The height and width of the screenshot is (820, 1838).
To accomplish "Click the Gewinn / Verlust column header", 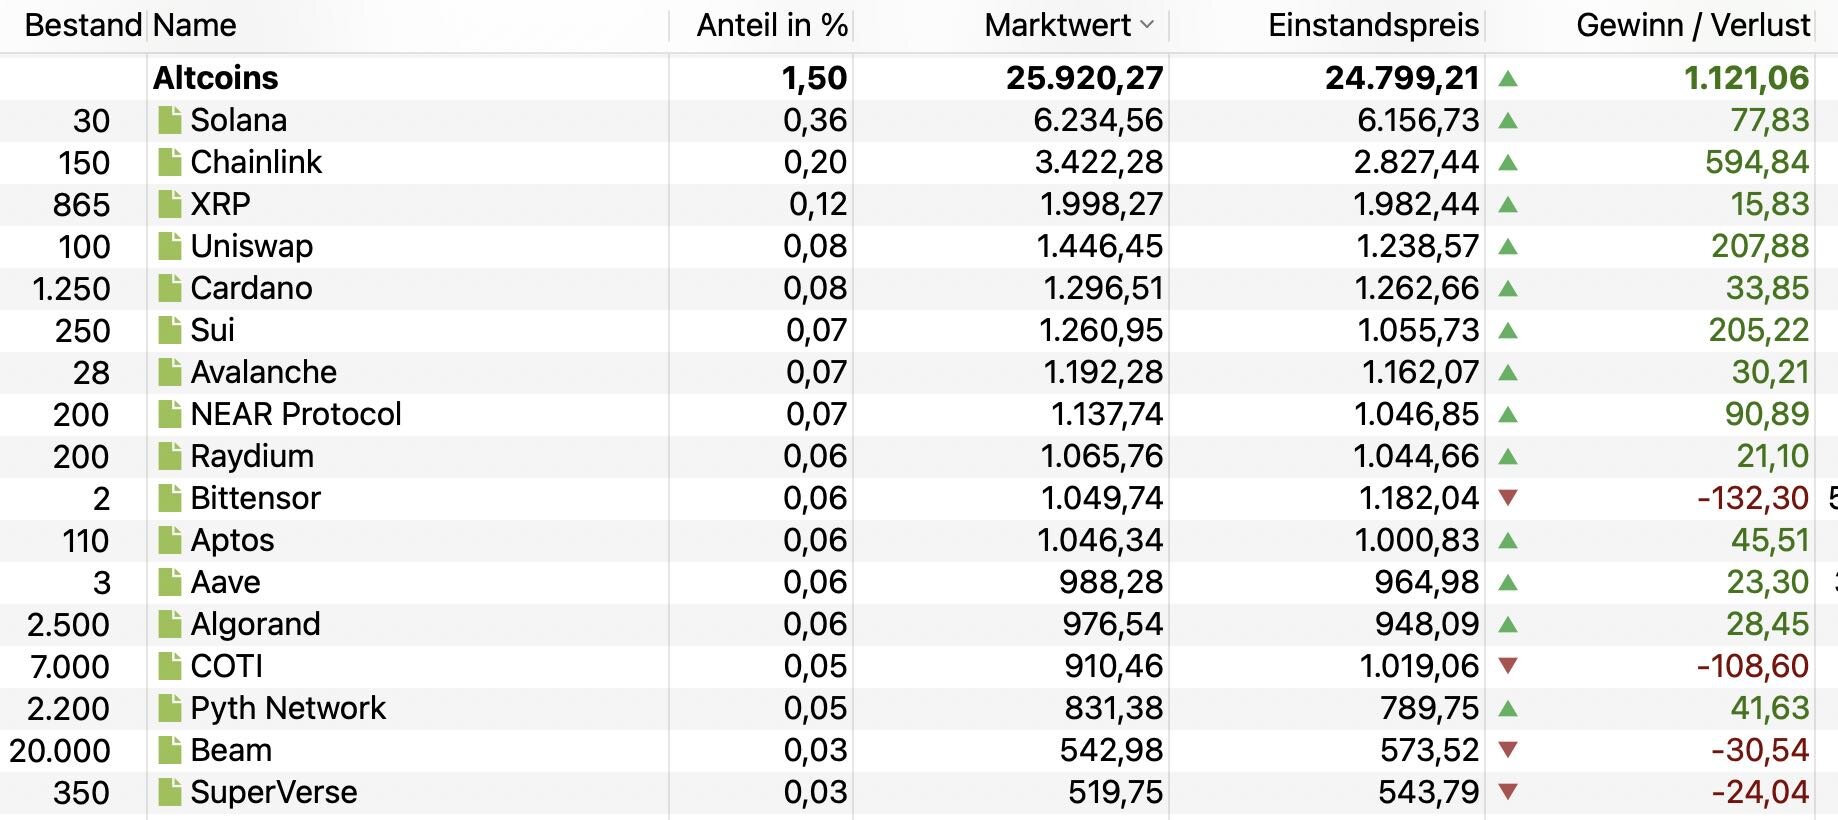I will click(x=1692, y=25).
